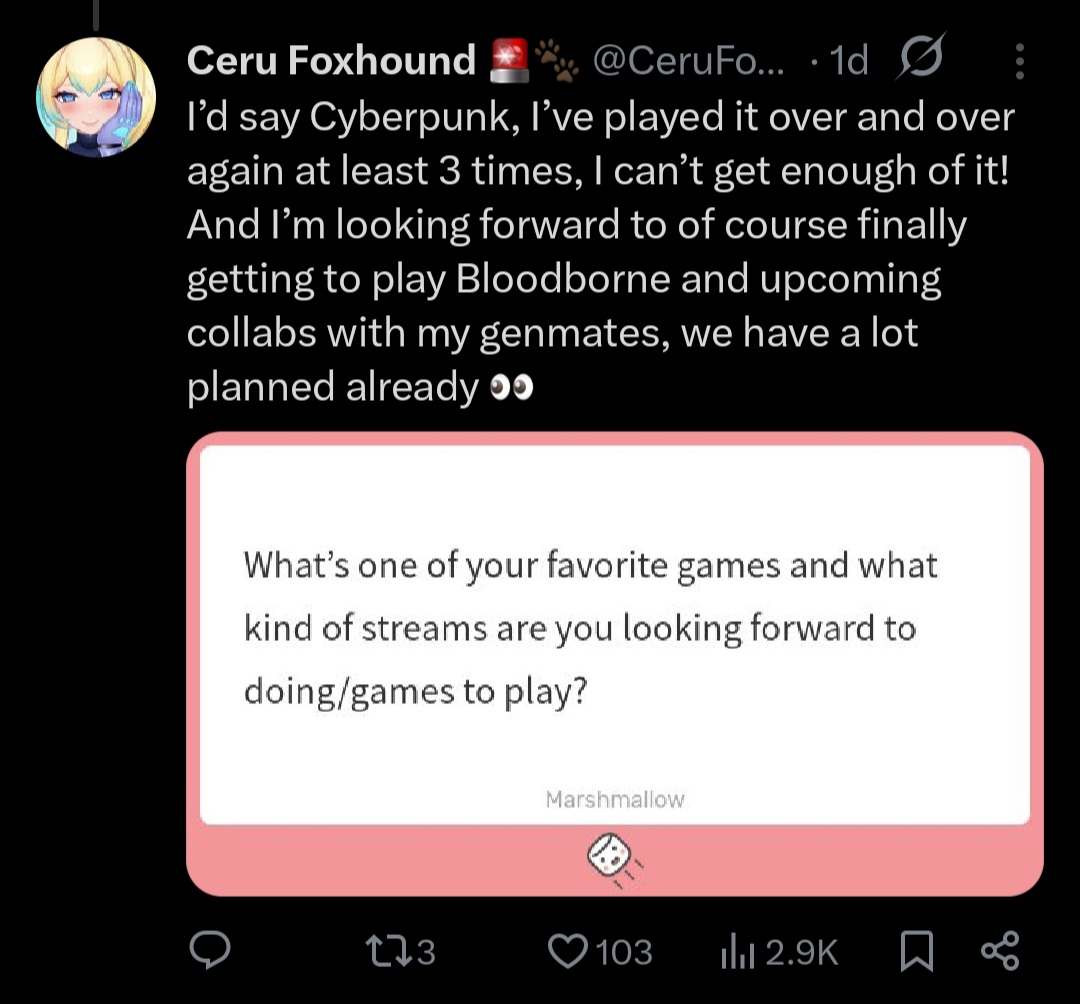This screenshot has height=1004, width=1080.
Task: Open the three-dot more options menu
Action: coord(1019,62)
